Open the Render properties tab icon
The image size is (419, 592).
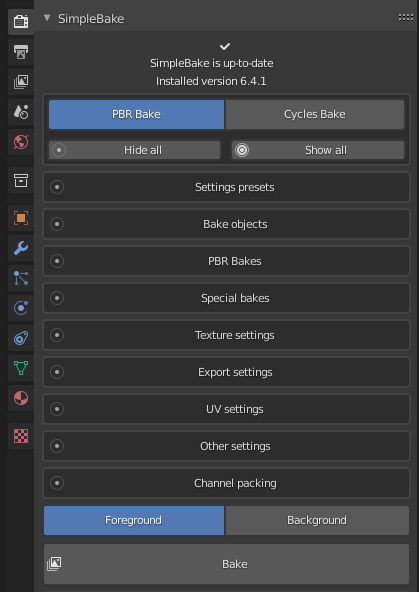(21, 21)
